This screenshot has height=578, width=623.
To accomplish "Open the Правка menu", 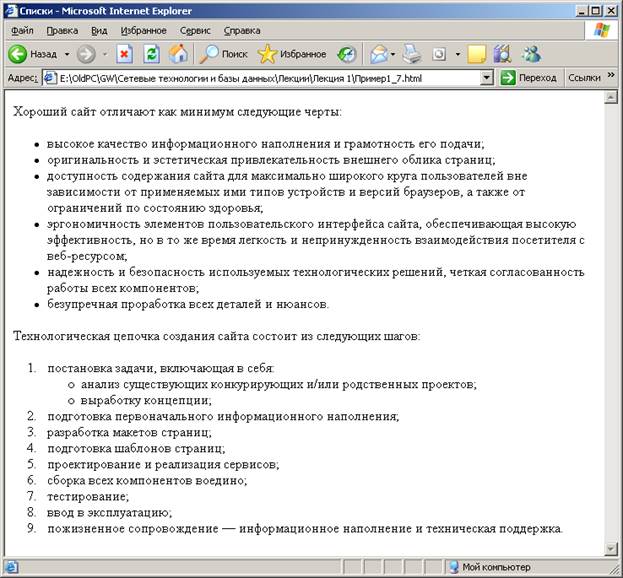I will pos(62,31).
